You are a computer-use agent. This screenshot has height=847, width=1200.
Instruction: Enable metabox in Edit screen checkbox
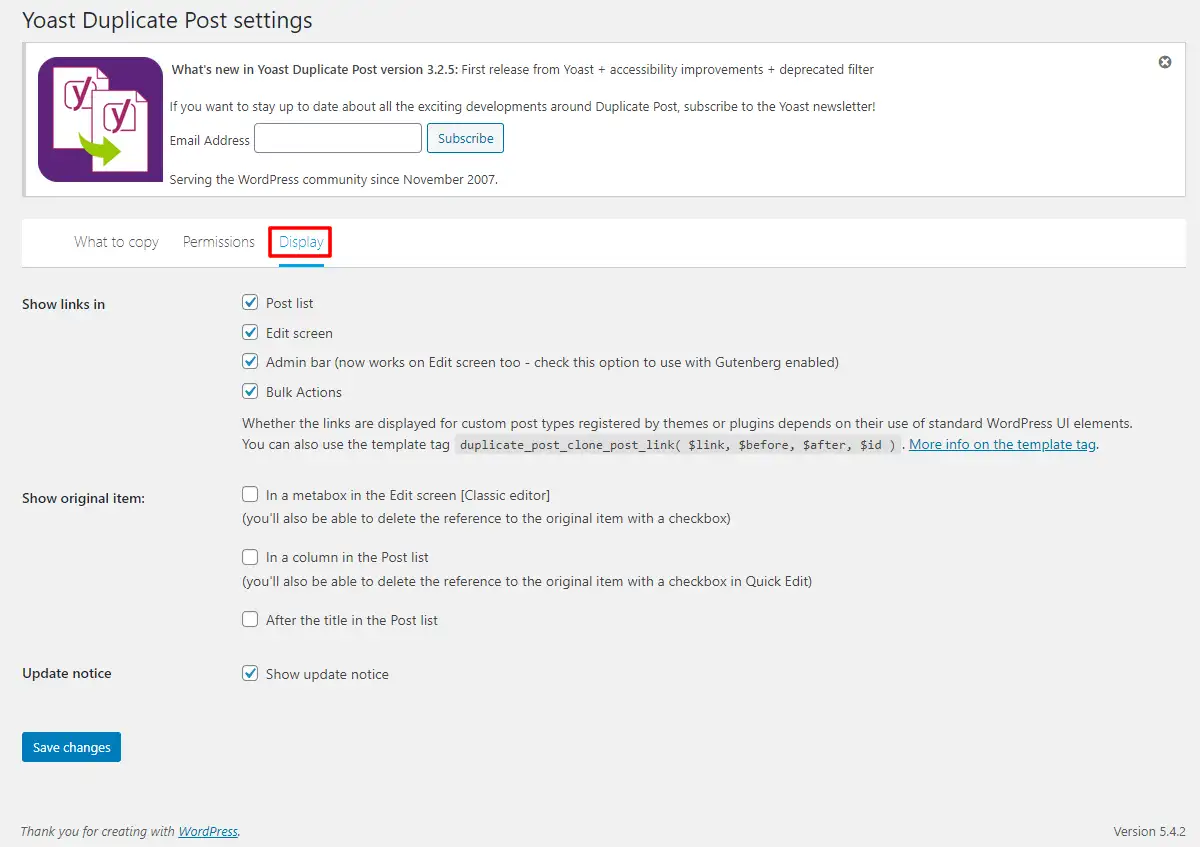pyautogui.click(x=250, y=495)
